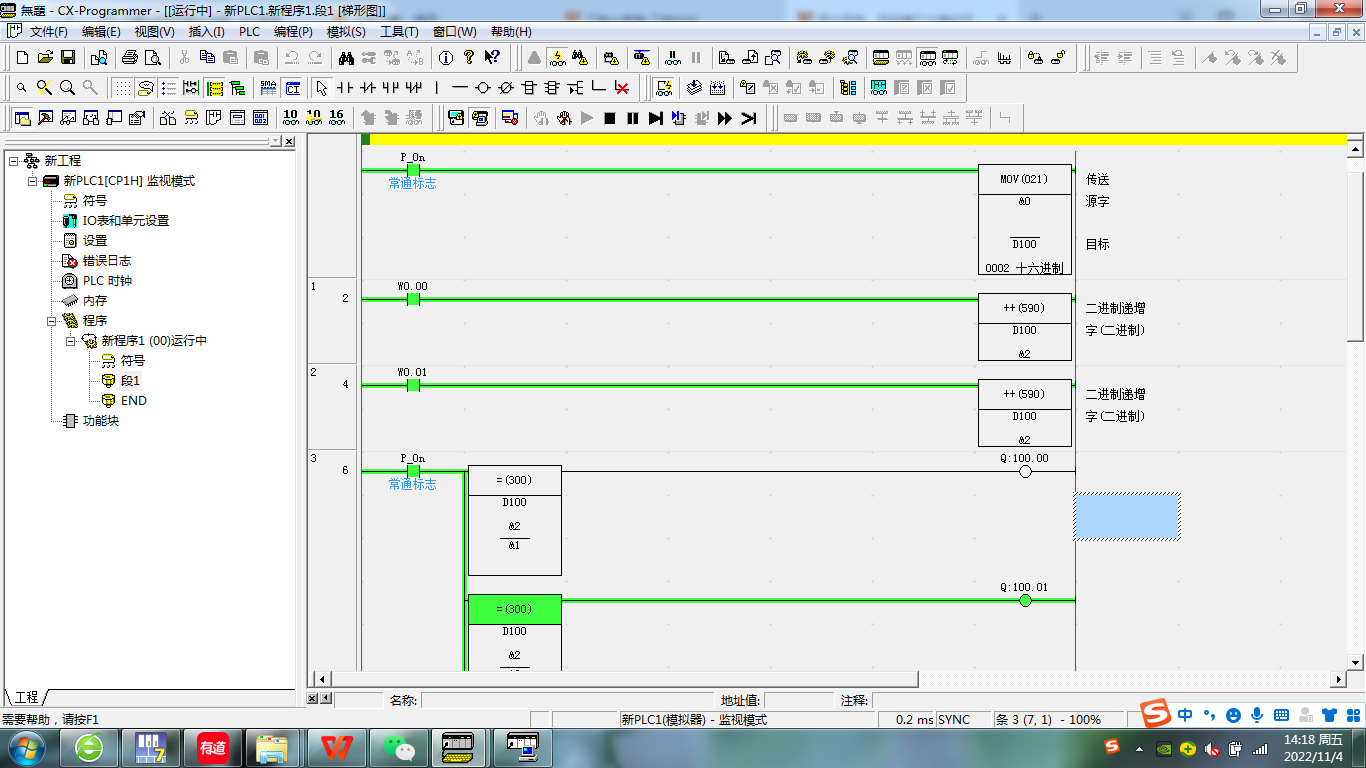This screenshot has height=768, width=1366.
Task: Open the 模拟(S) menu
Action: 346,32
